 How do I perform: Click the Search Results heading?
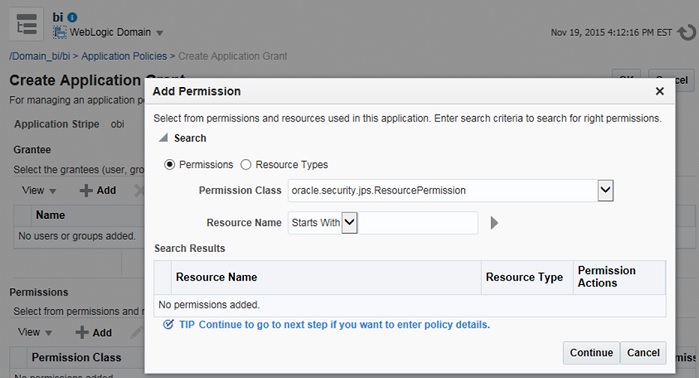pyautogui.click(x=189, y=248)
